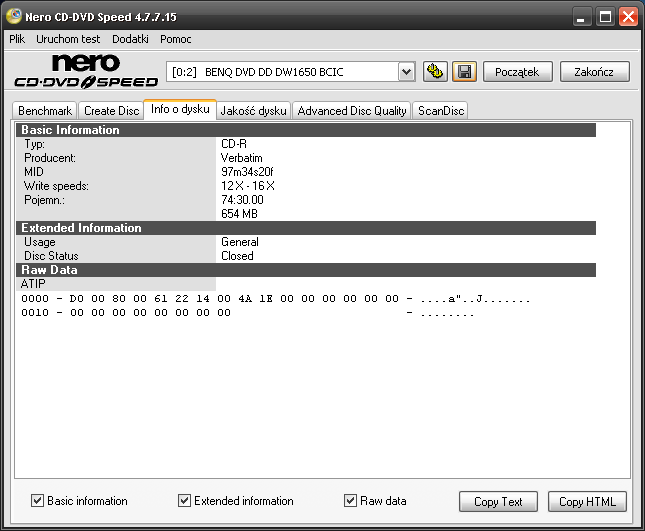Screen dimensions: 645x531
Task: Click the Disc Status label
Action: coord(51,256)
